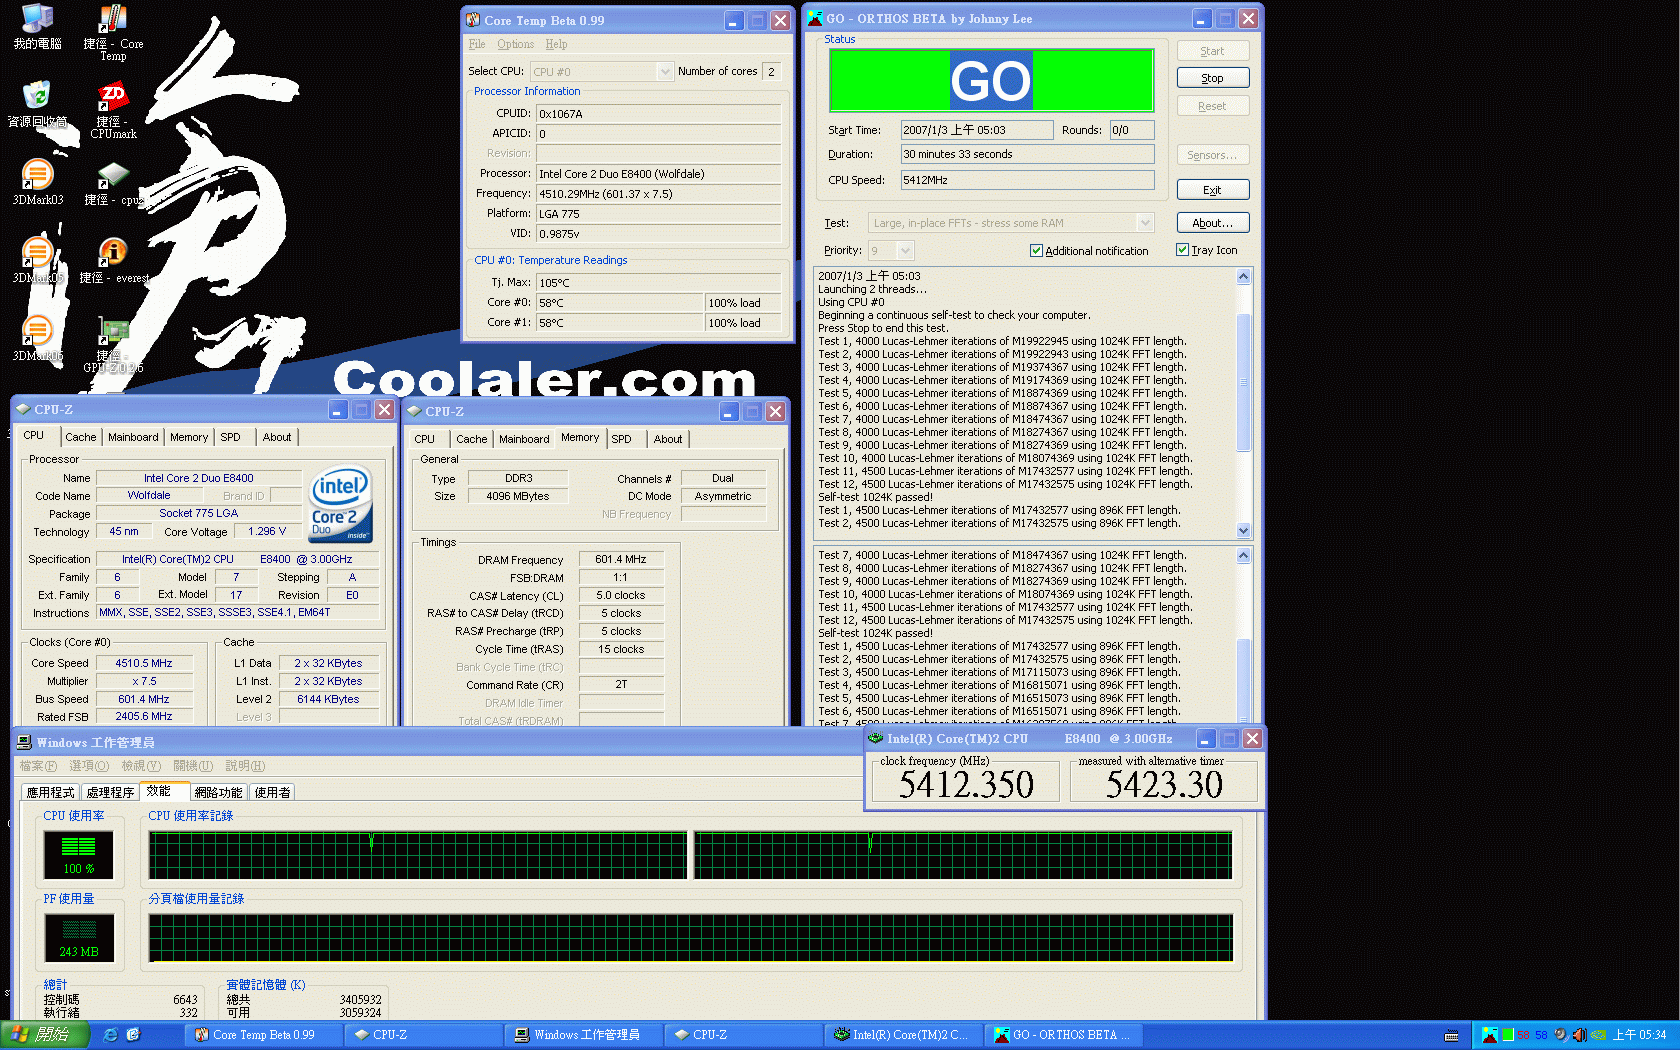Click the Core Temp title bar icon

[x=474, y=20]
